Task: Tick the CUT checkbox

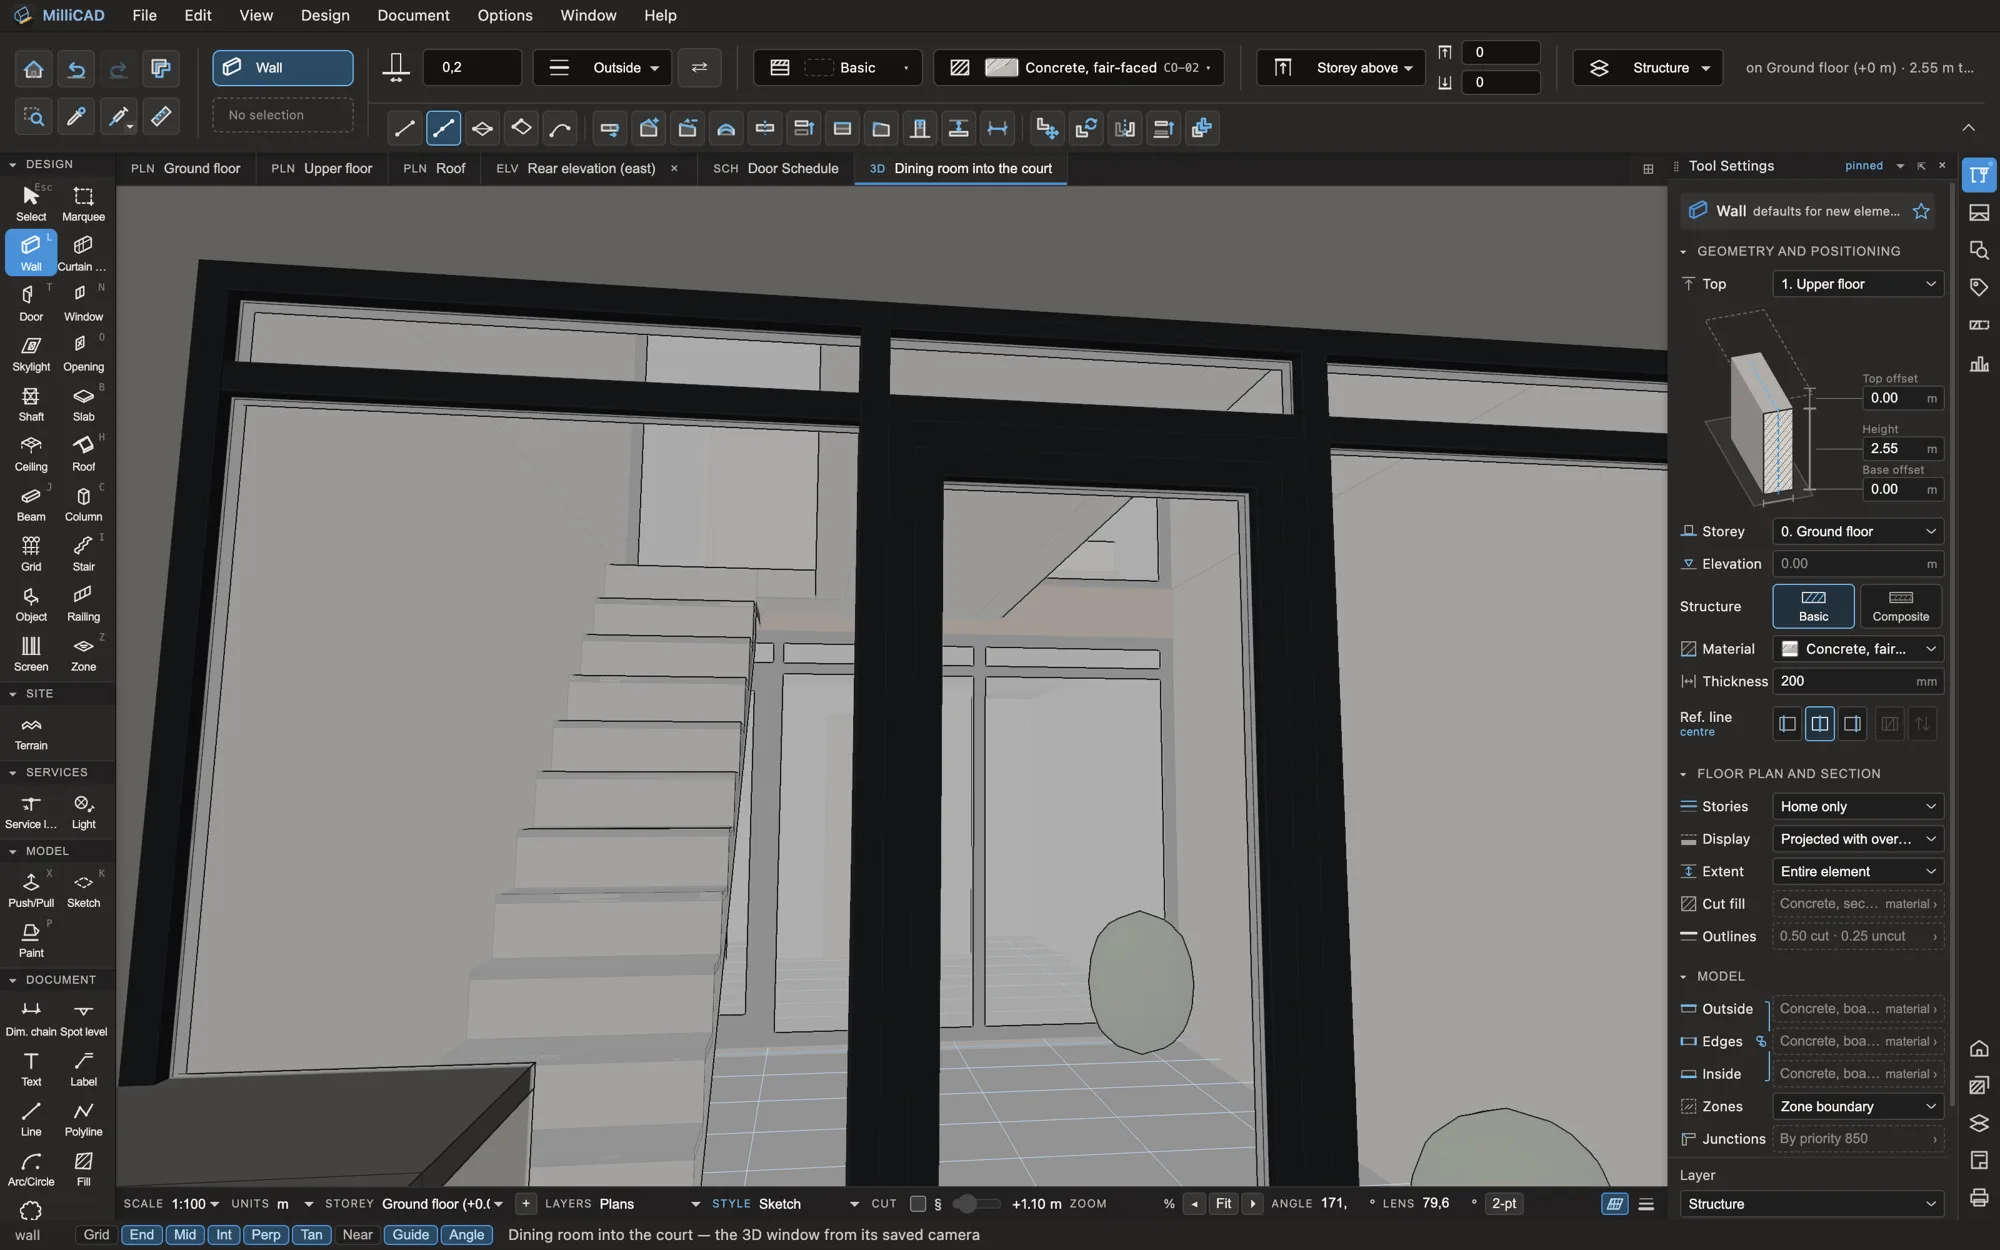Action: [x=917, y=1203]
